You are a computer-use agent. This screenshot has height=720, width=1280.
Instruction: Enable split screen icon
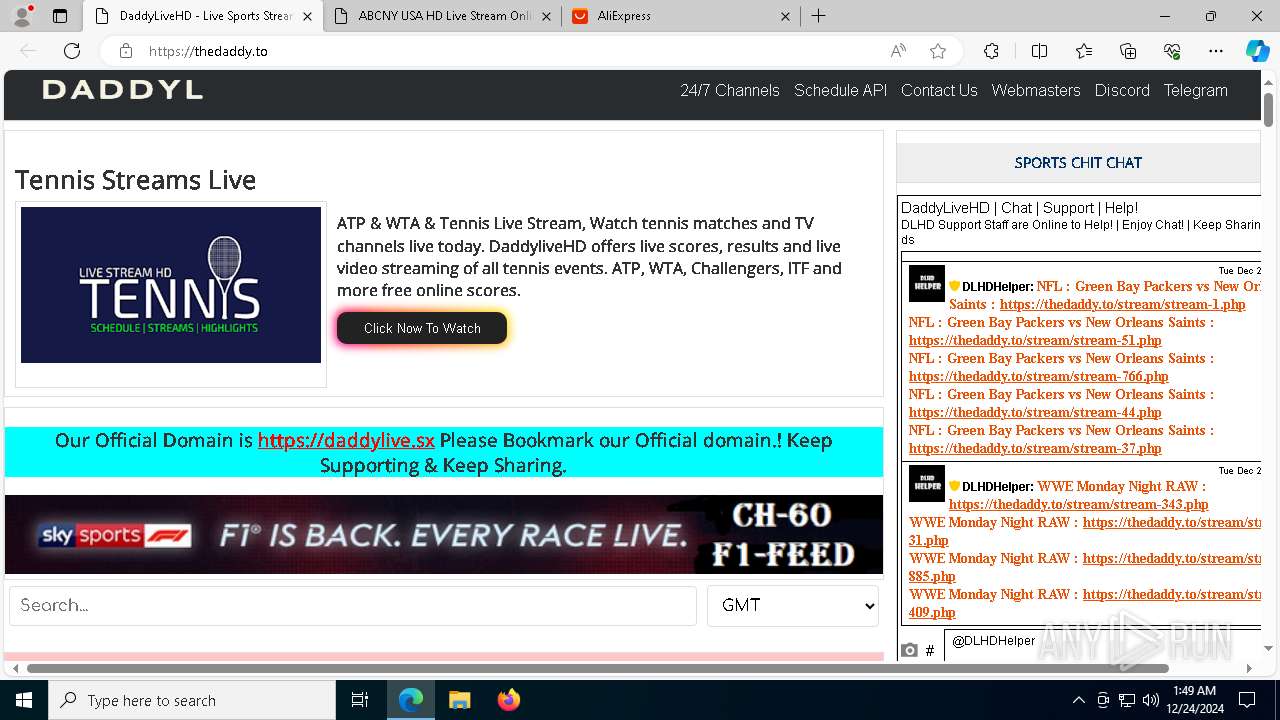click(1039, 51)
